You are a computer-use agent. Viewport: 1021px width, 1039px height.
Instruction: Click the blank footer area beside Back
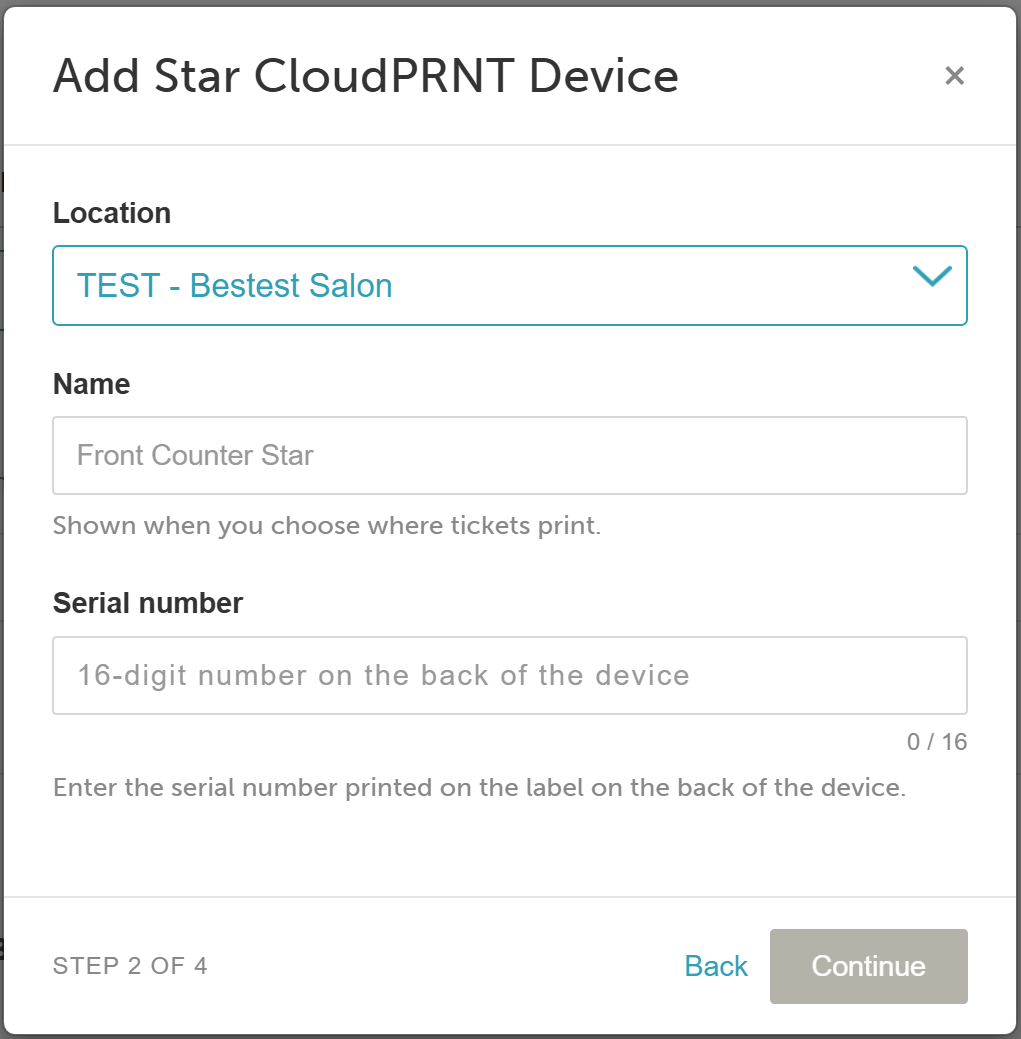click(444, 966)
